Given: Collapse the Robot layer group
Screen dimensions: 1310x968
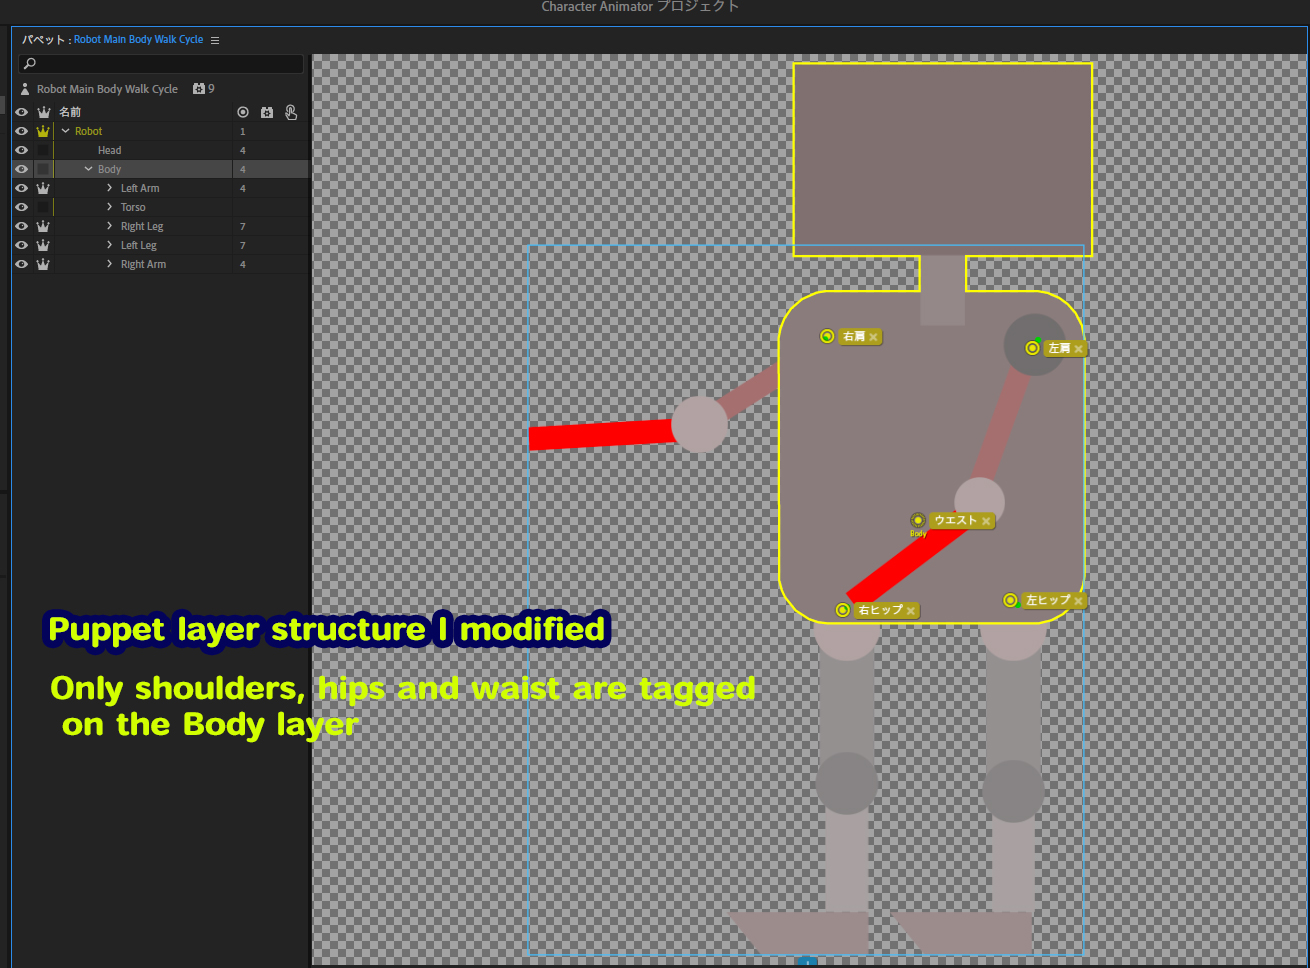Looking at the screenshot, I should click(x=65, y=131).
